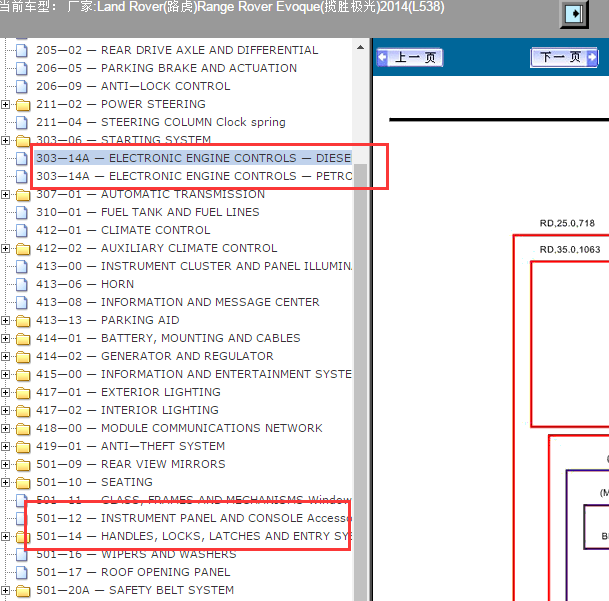Expand the 412-02 AUXILIARY CLIMATE CONTROL folder
Viewport: 609px width, 601px height.
(5, 248)
